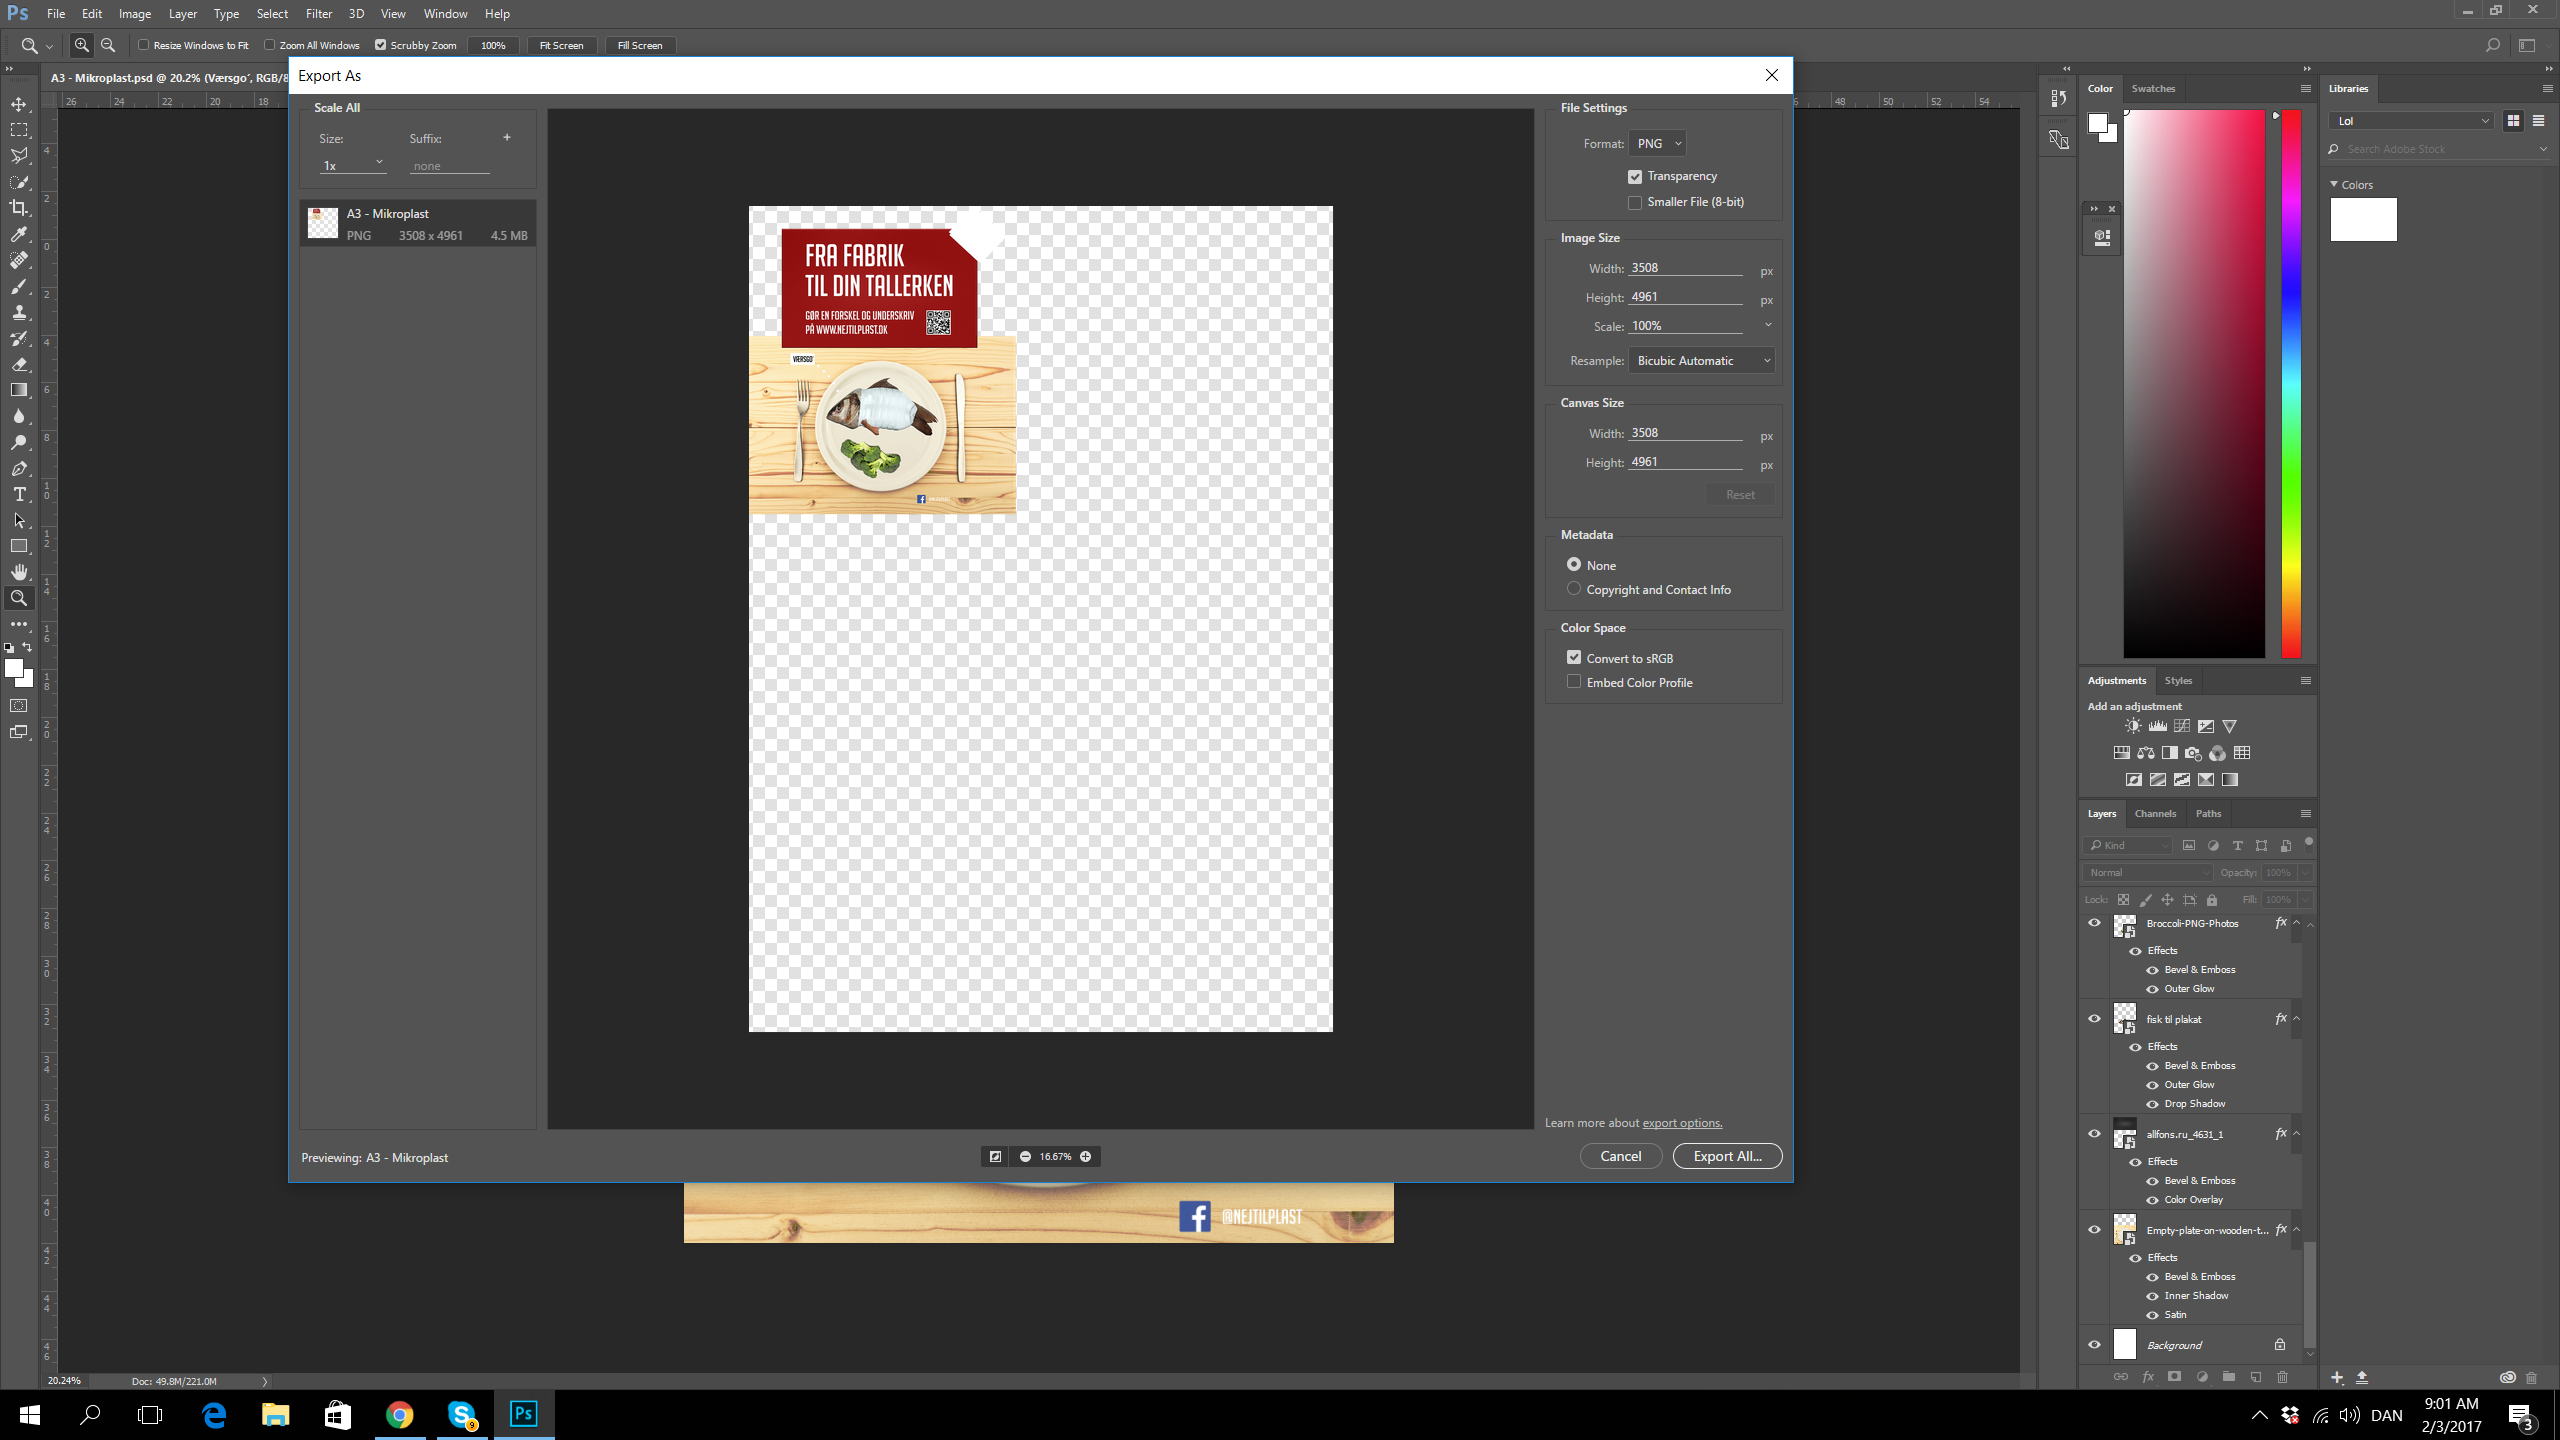
Task: Enable Resize Windows to Fit
Action: pyautogui.click(x=144, y=45)
